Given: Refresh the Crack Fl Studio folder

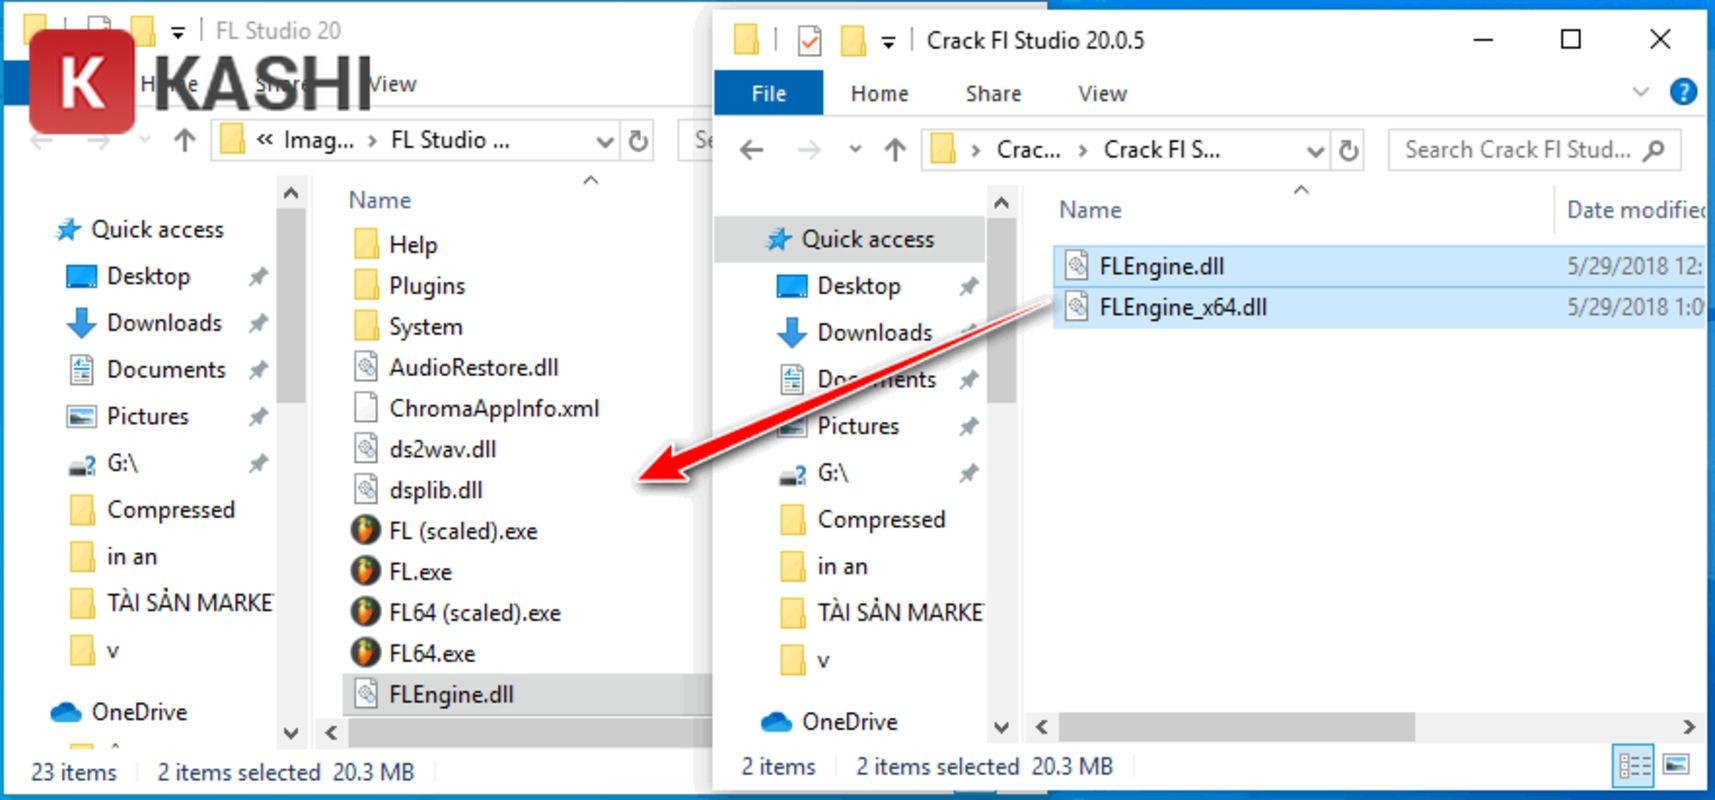Looking at the screenshot, I should coord(1349,150).
